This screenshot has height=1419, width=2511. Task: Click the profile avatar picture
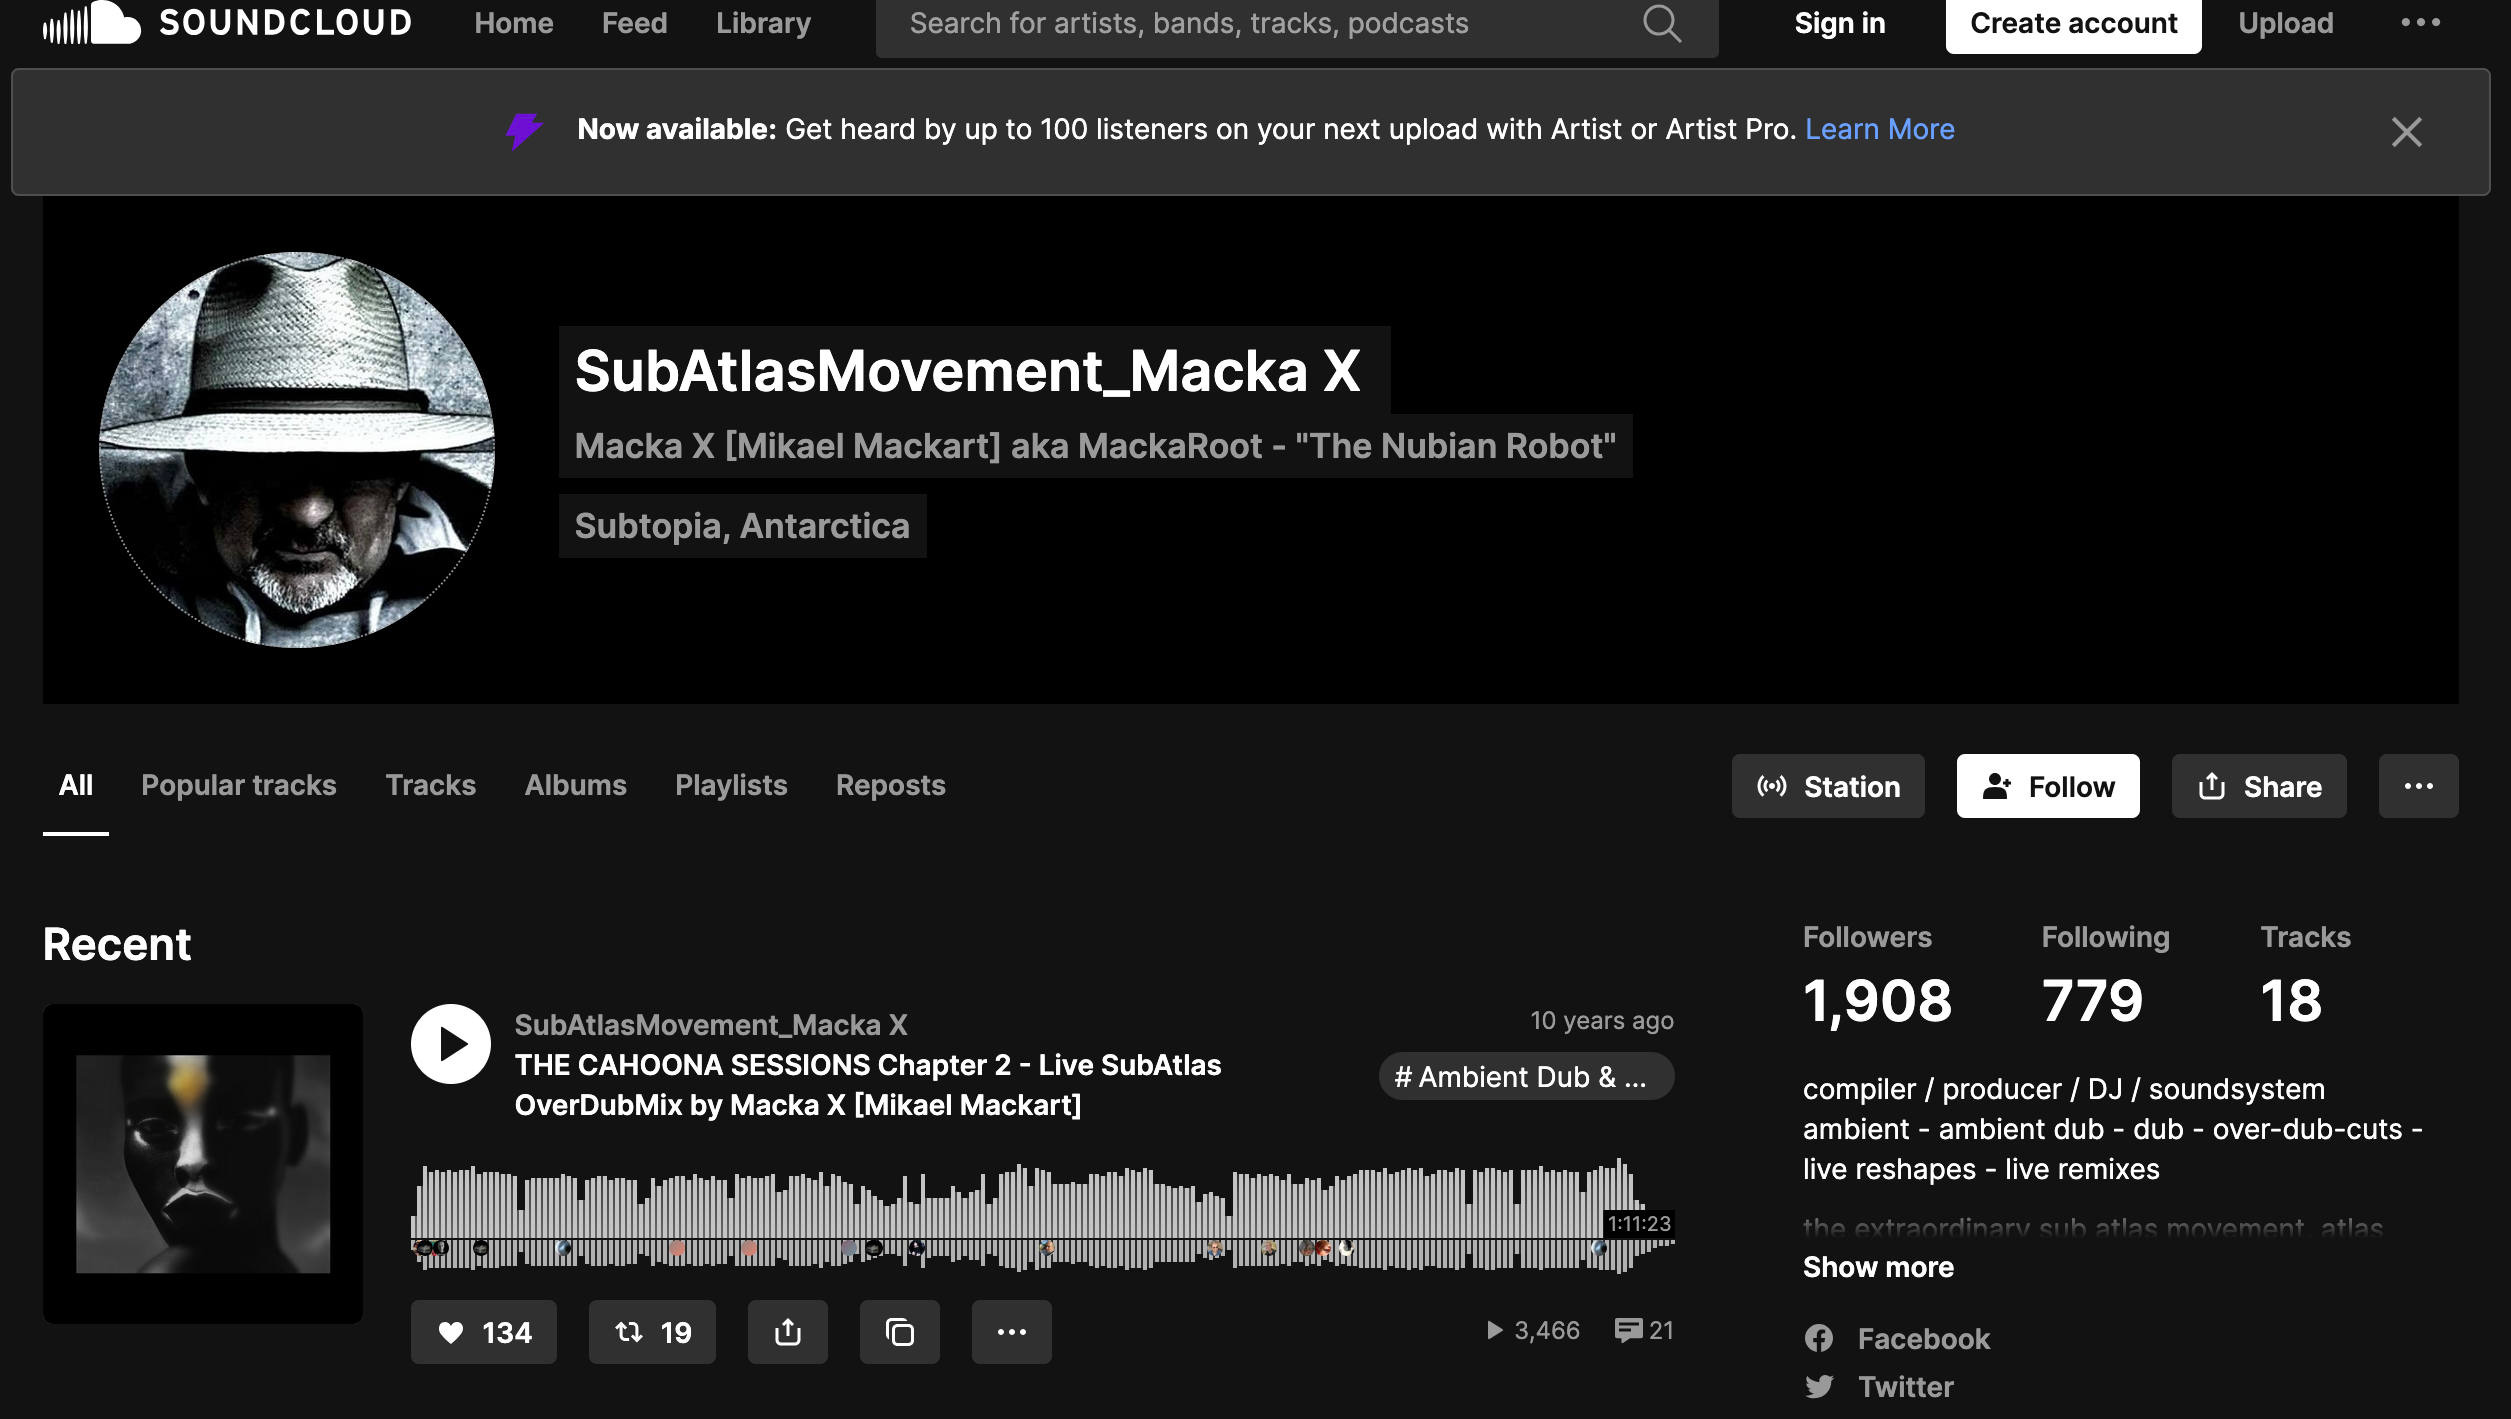tap(297, 450)
